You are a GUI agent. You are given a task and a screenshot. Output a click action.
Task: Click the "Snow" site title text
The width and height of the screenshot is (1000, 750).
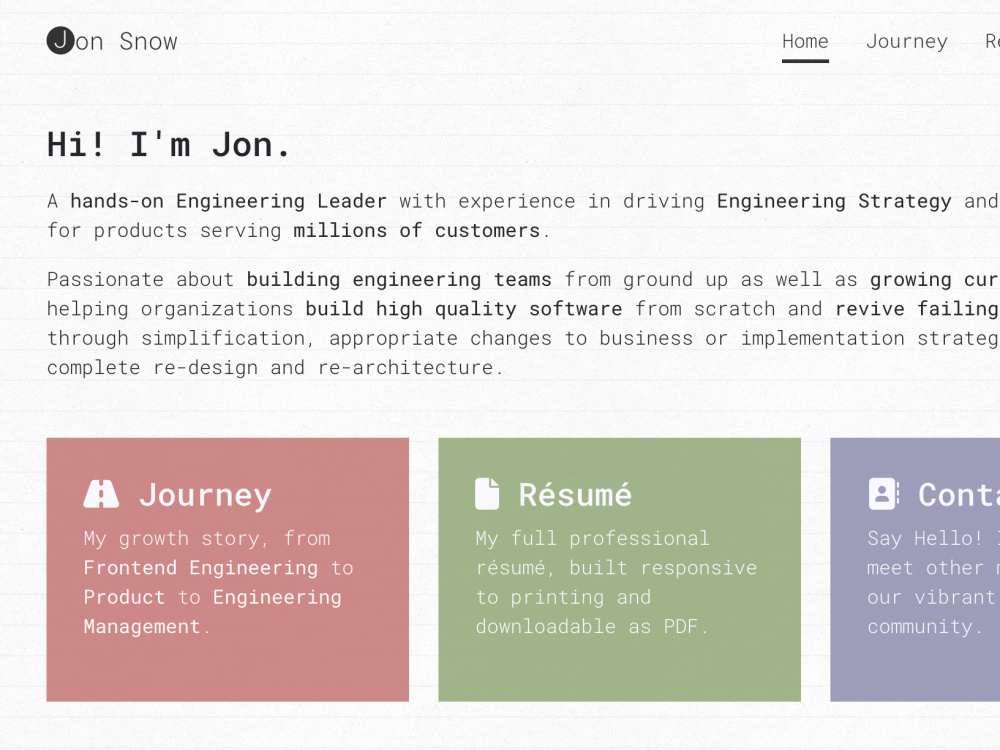point(149,41)
